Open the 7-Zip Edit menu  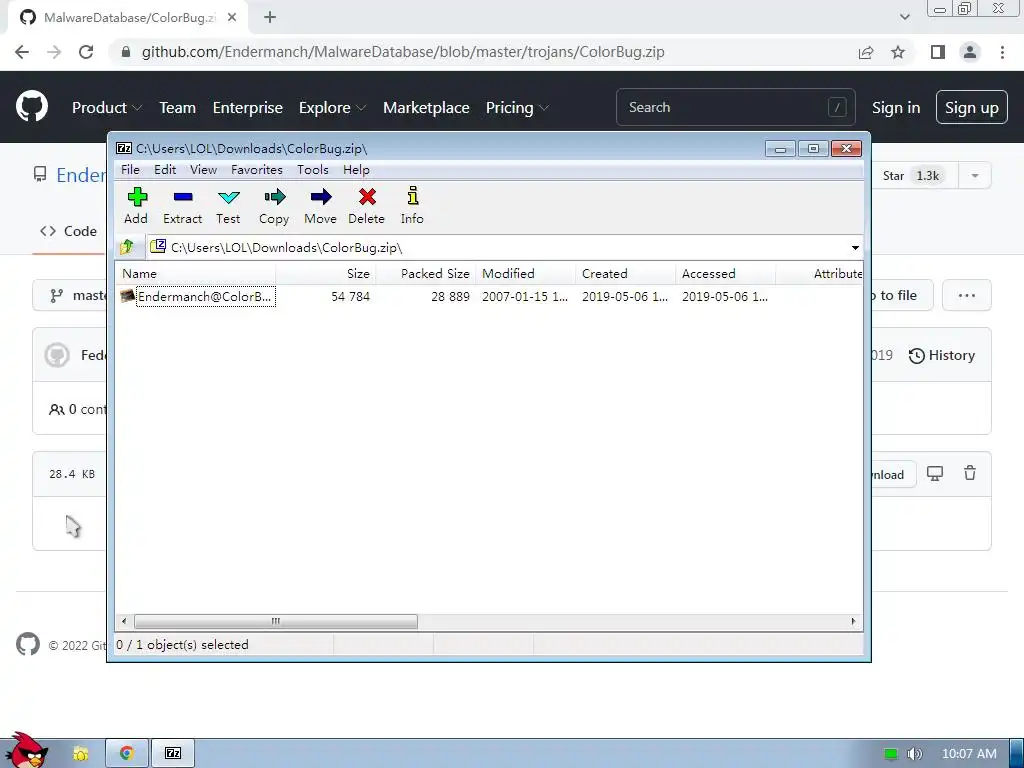(165, 170)
